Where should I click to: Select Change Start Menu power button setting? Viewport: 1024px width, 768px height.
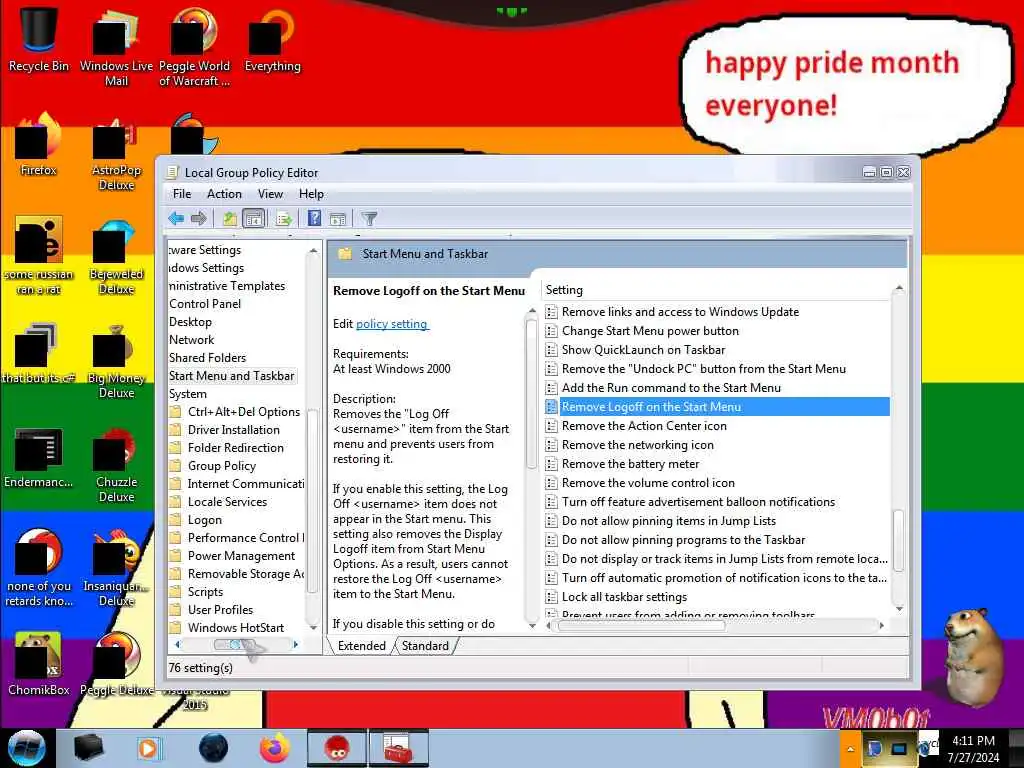[x=650, y=331]
